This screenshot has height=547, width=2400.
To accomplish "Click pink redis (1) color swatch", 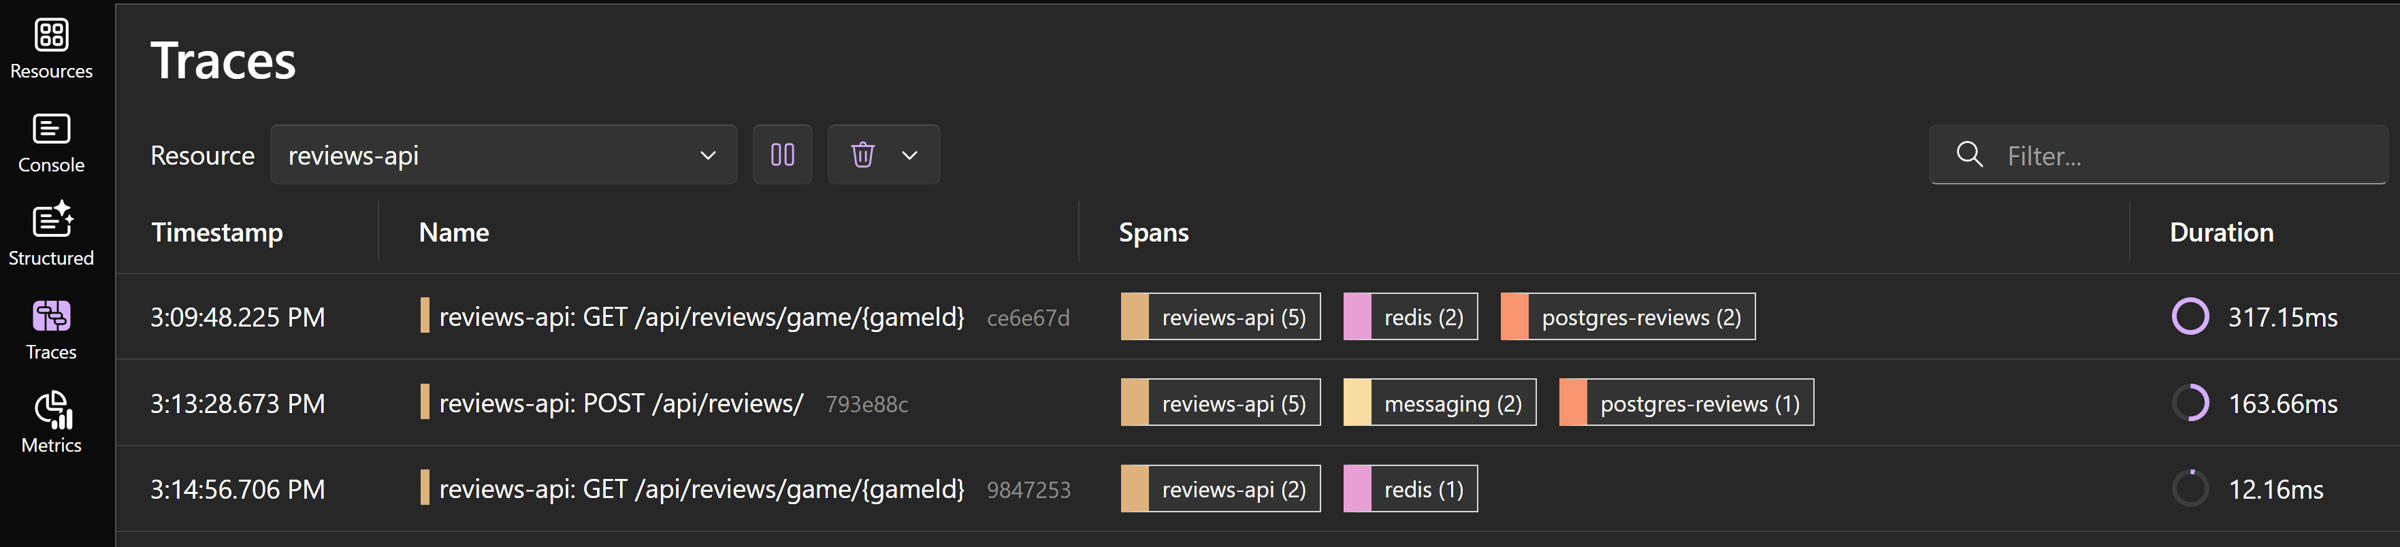I will [1357, 489].
